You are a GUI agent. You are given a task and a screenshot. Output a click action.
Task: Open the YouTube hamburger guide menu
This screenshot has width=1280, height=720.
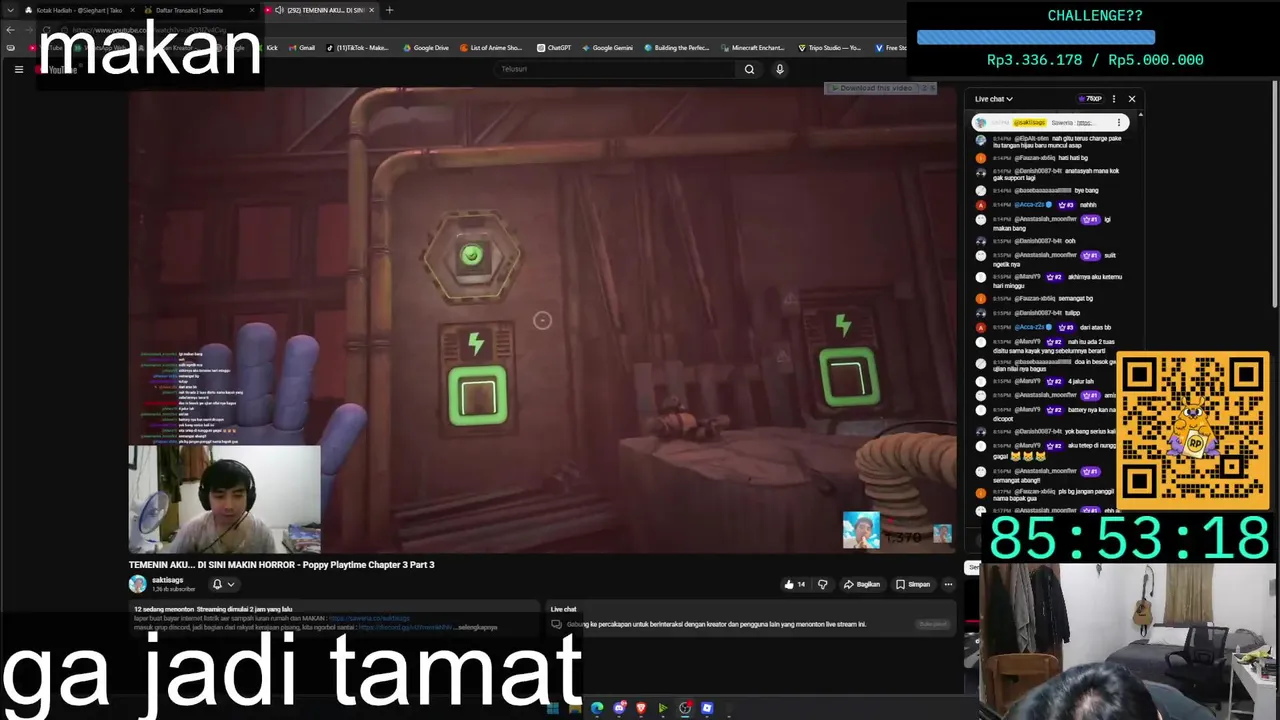[x=18, y=69]
